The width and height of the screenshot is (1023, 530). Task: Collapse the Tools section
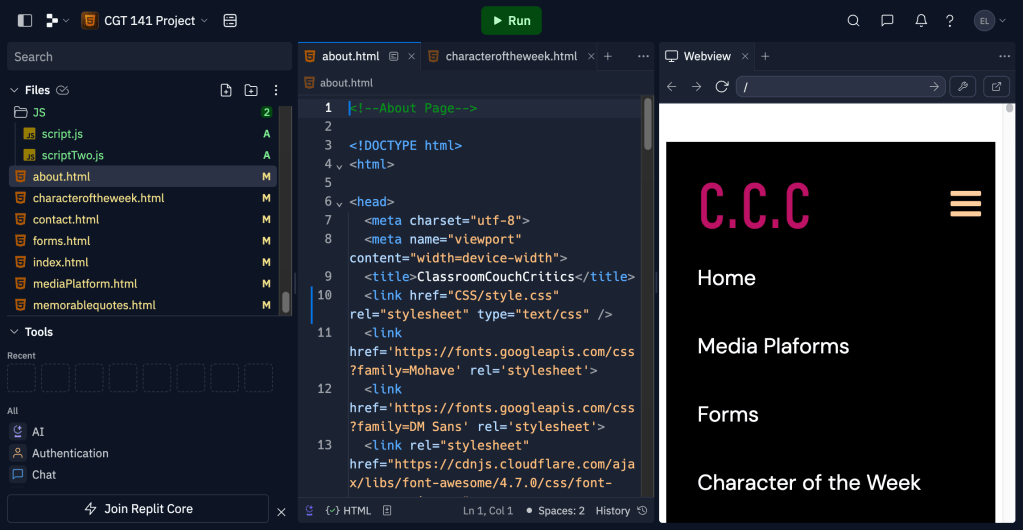pyautogui.click(x=14, y=332)
